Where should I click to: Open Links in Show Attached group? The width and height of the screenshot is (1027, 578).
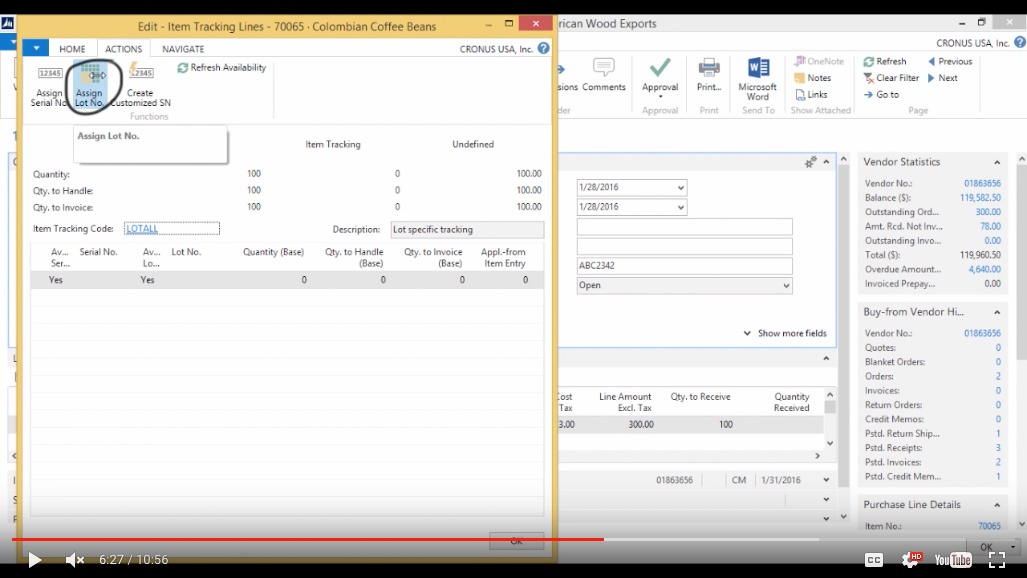811,94
